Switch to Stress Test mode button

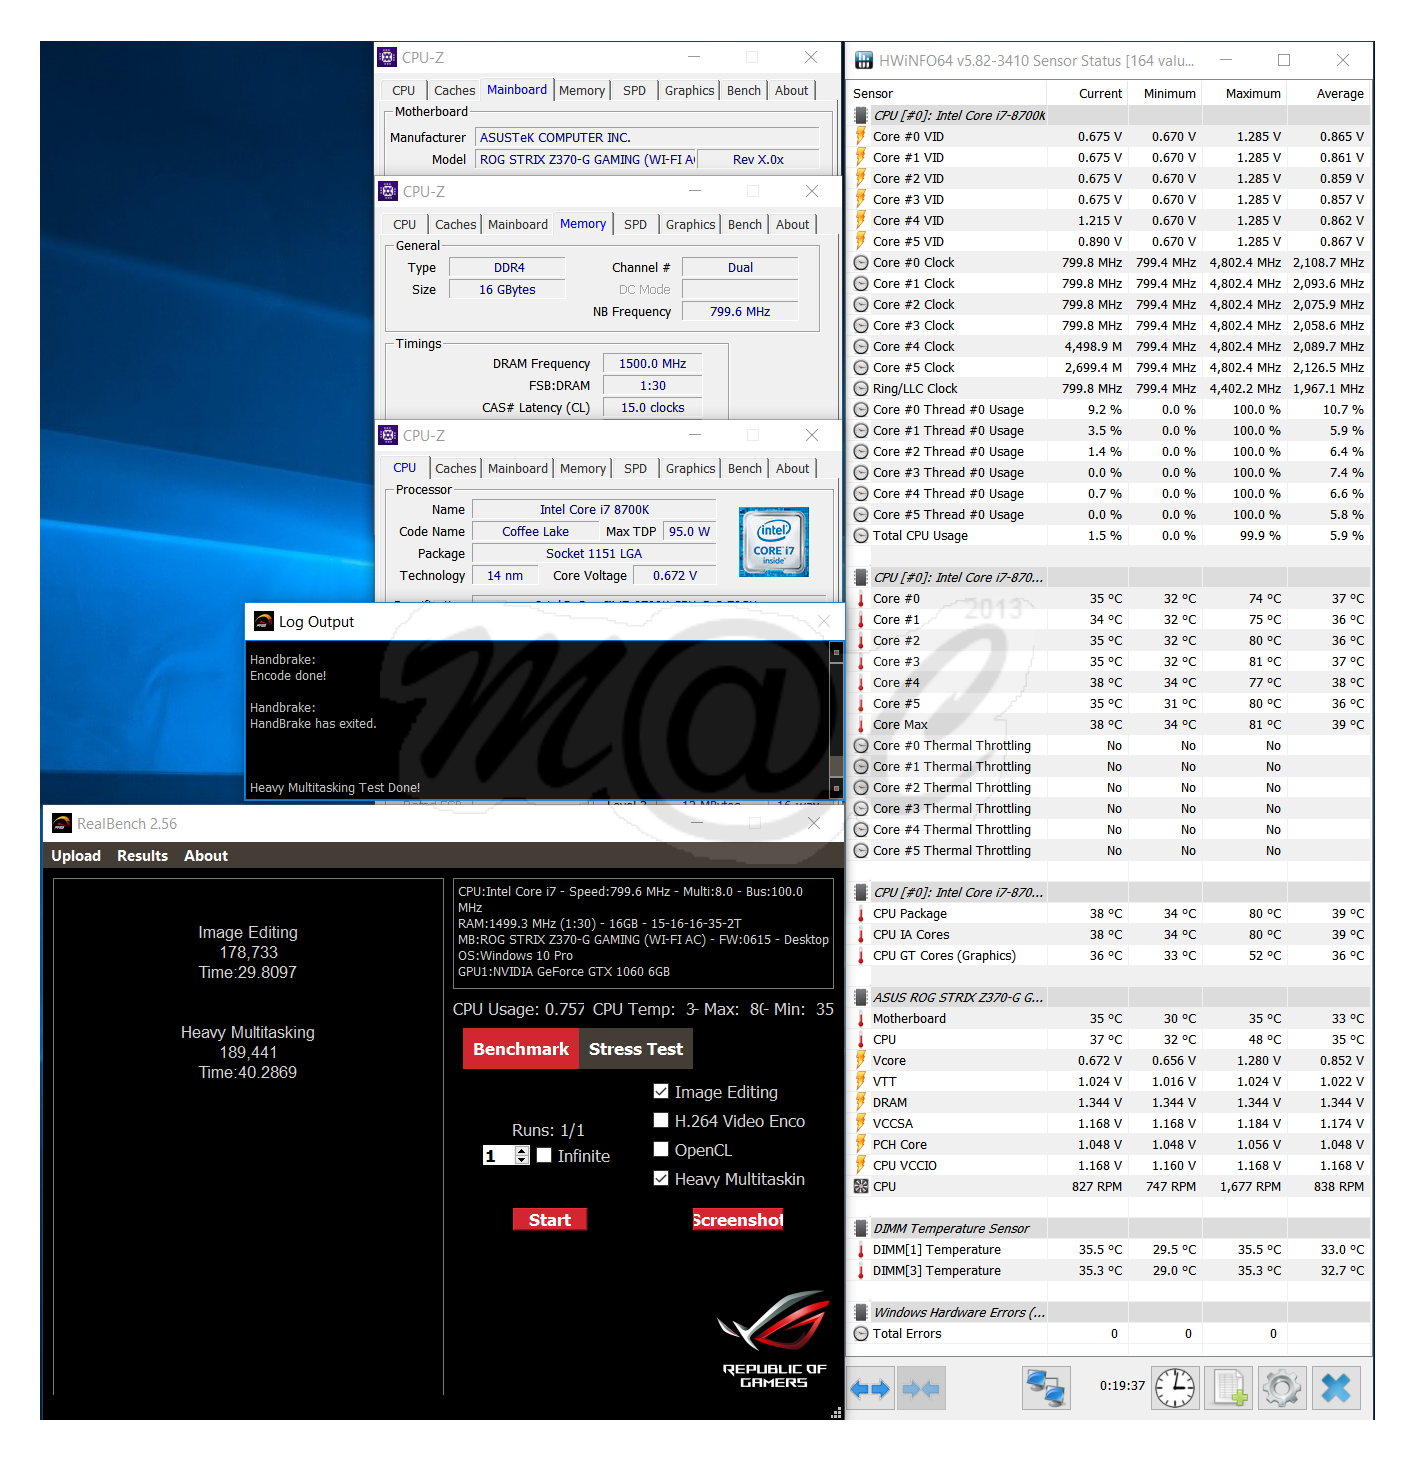point(636,1049)
